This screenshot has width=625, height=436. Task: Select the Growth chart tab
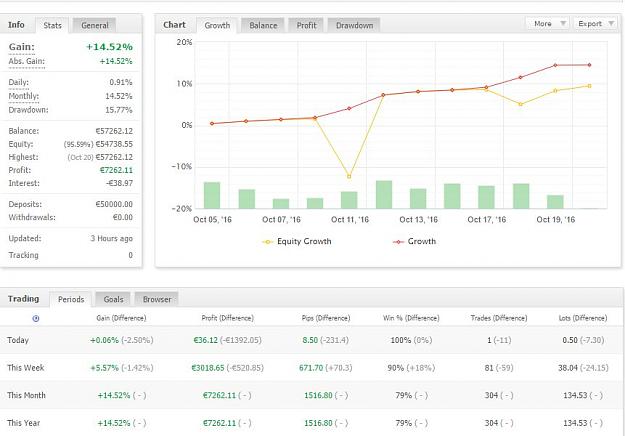[x=217, y=25]
